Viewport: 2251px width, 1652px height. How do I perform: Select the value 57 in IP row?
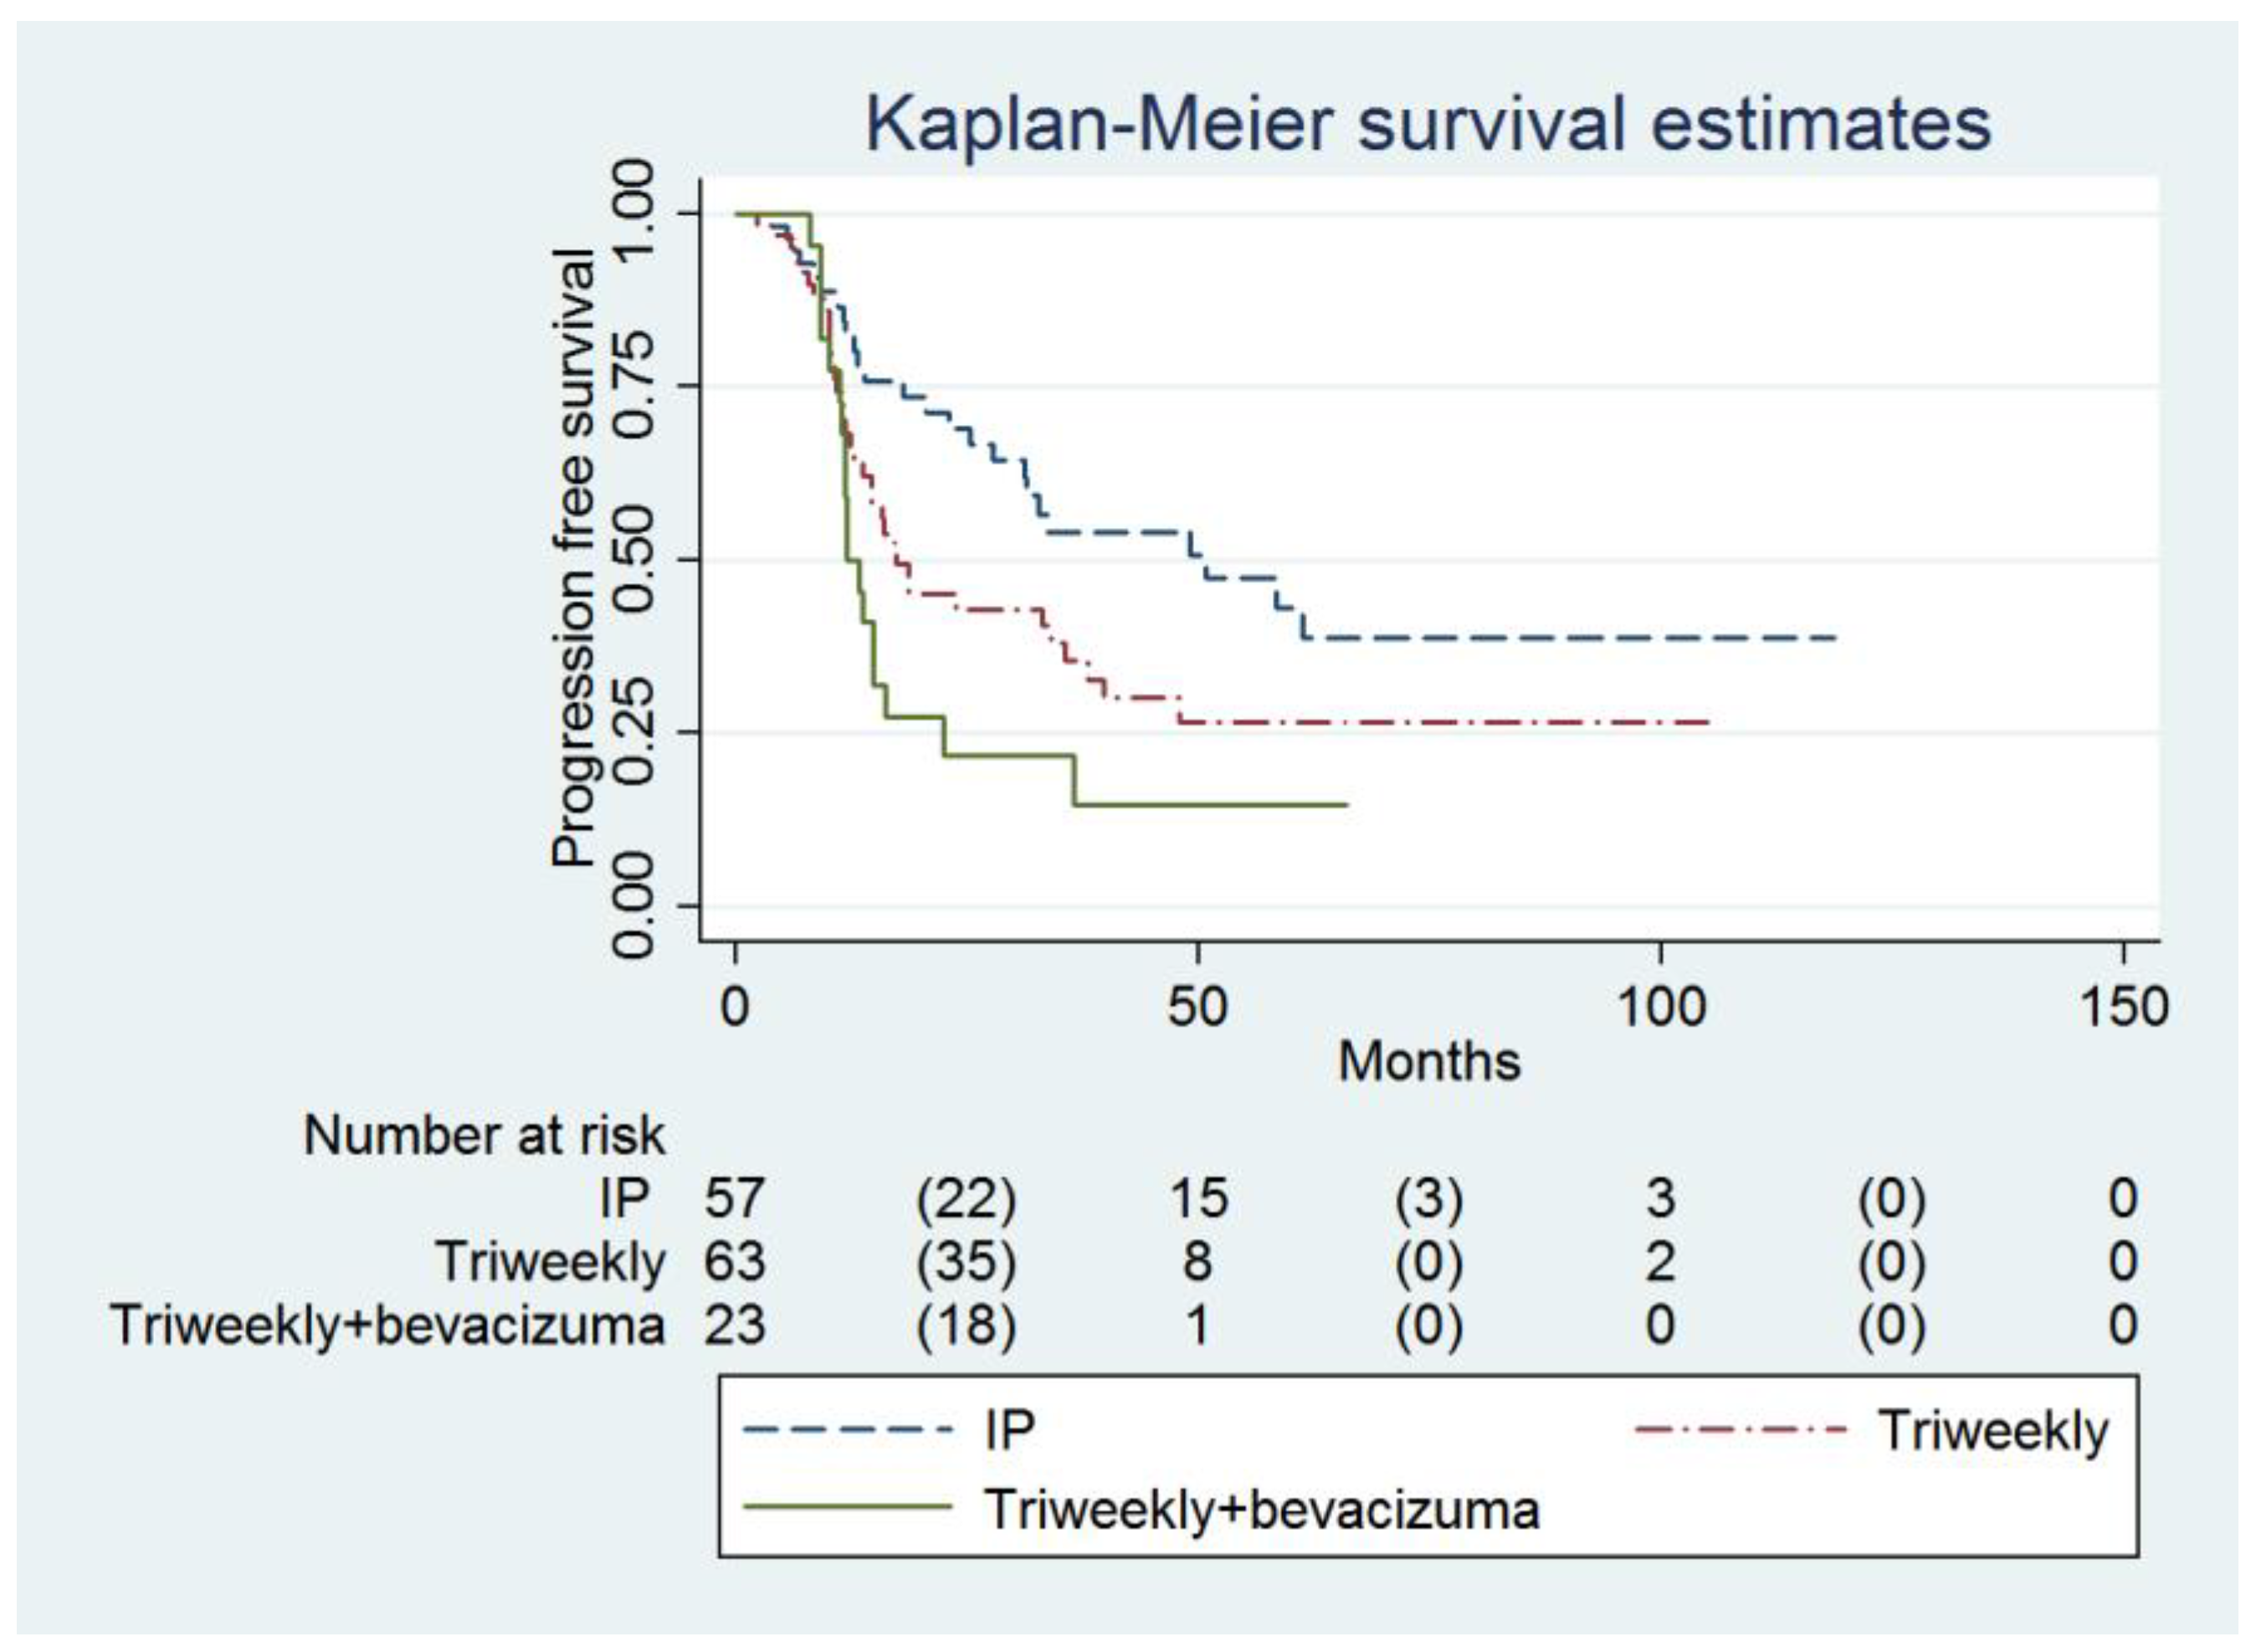coord(735,1198)
